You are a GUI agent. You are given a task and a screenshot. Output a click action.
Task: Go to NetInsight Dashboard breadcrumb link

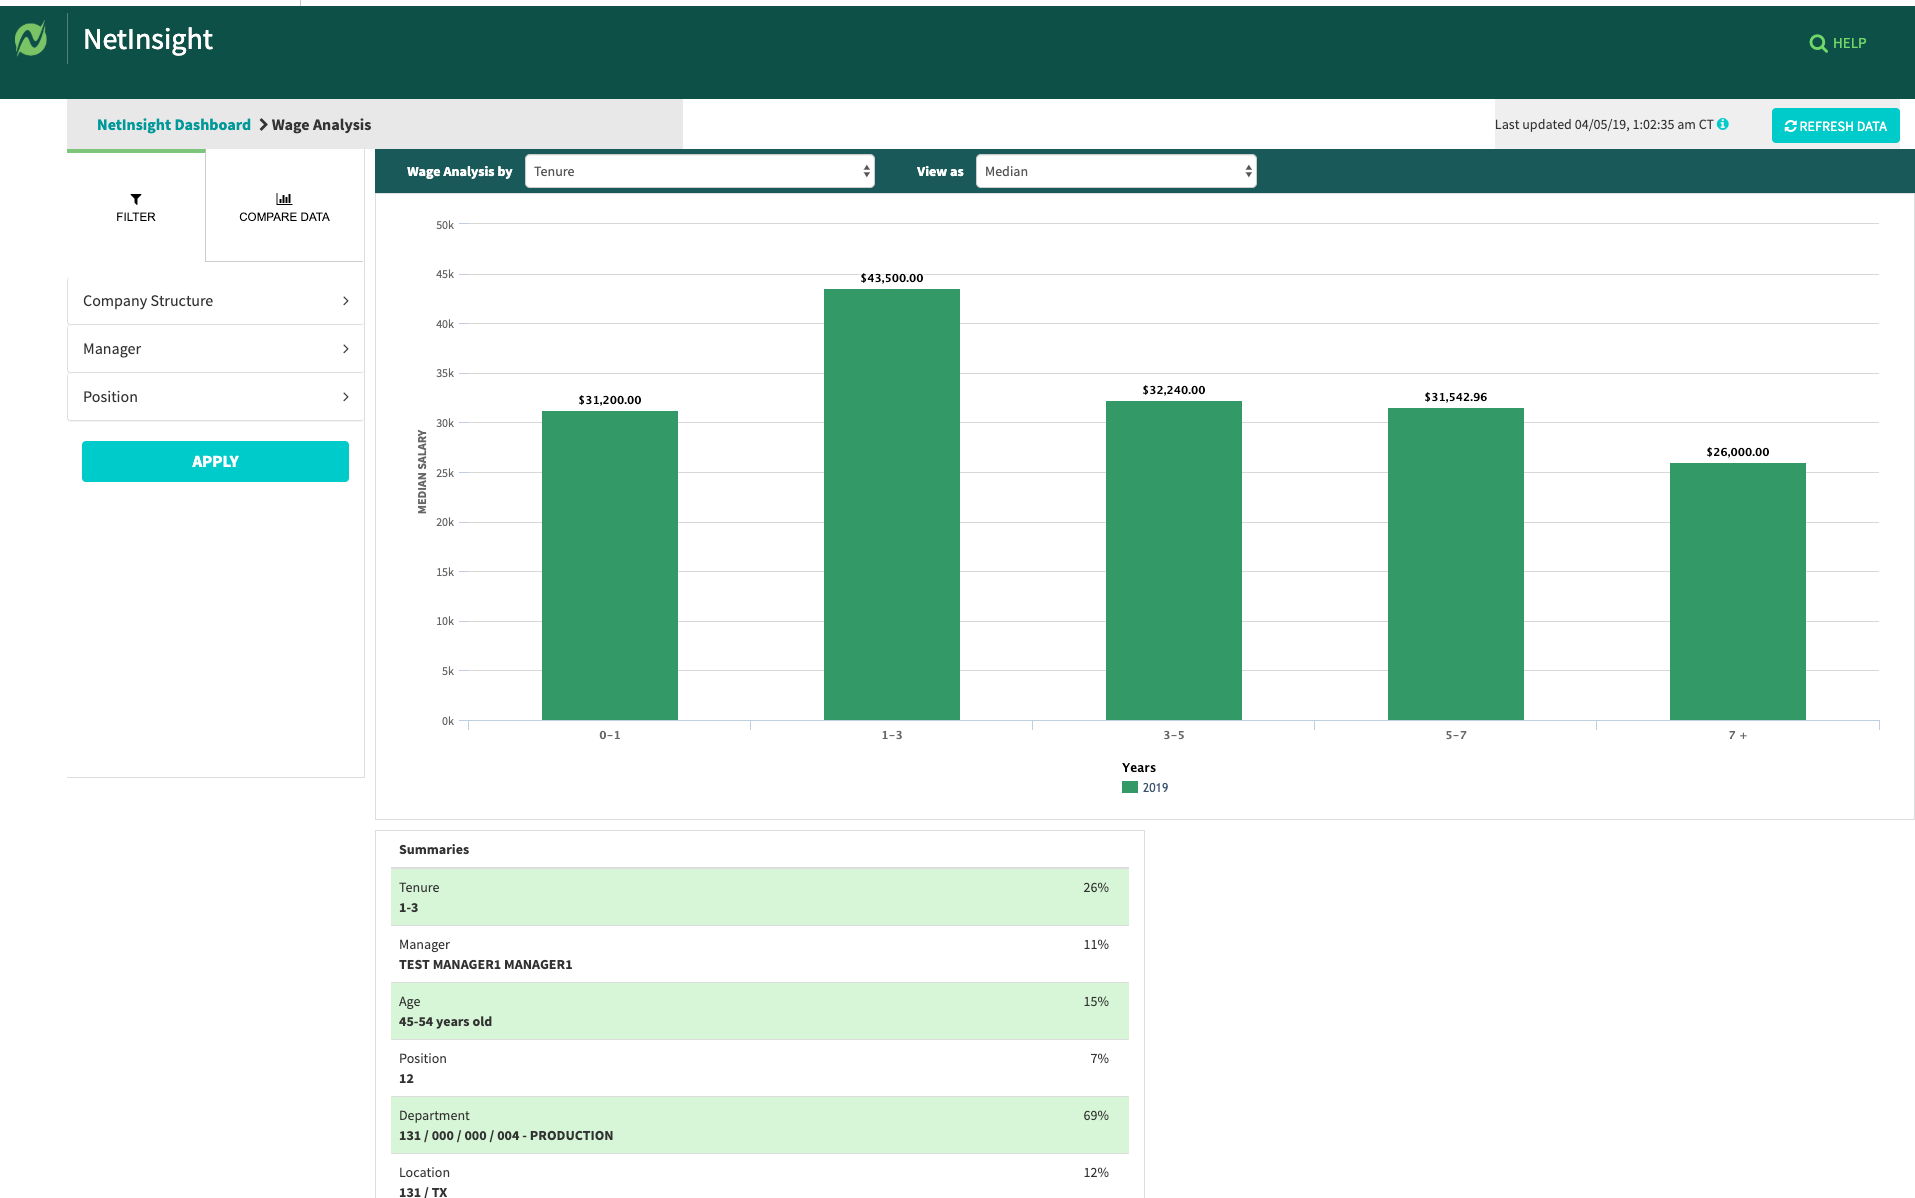pyautogui.click(x=174, y=125)
